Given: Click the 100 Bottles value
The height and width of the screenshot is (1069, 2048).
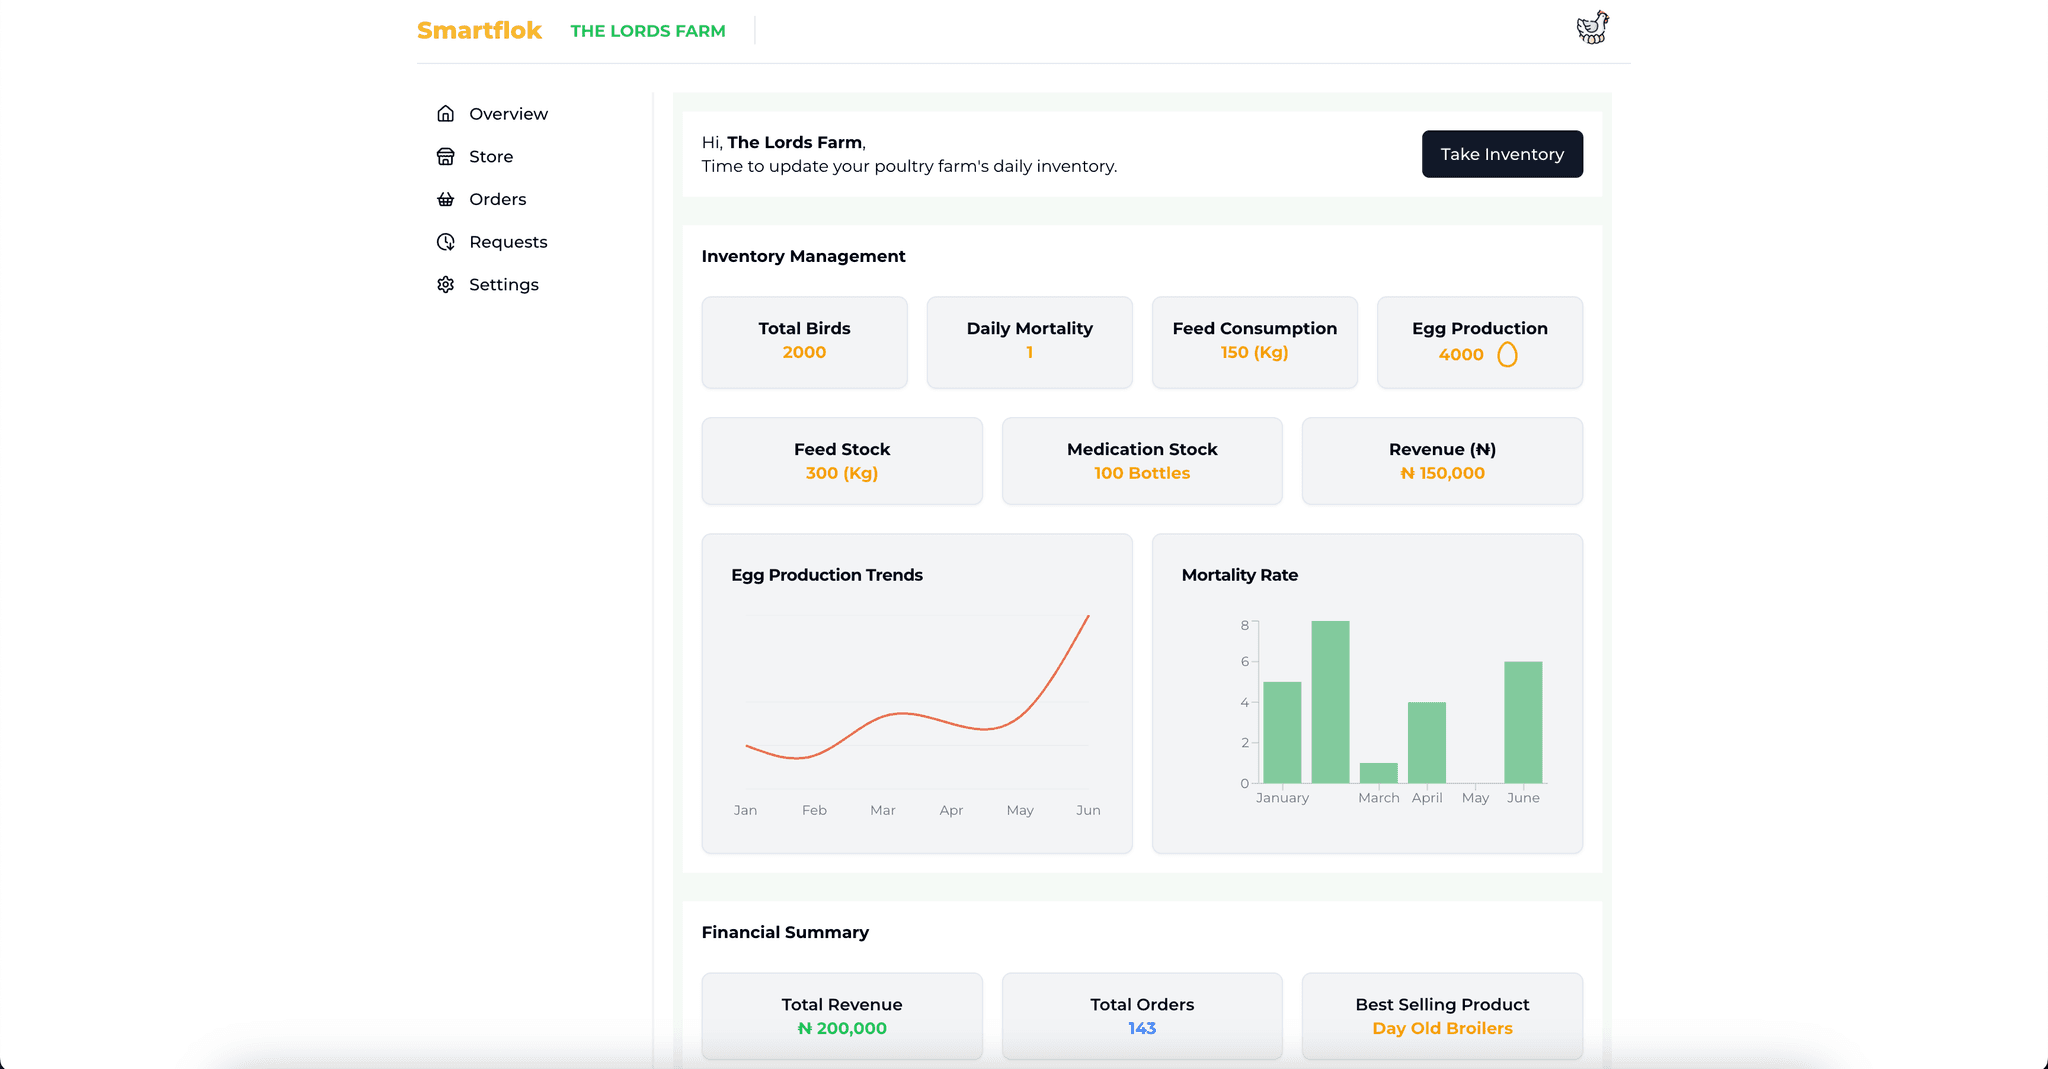Looking at the screenshot, I should (x=1142, y=473).
